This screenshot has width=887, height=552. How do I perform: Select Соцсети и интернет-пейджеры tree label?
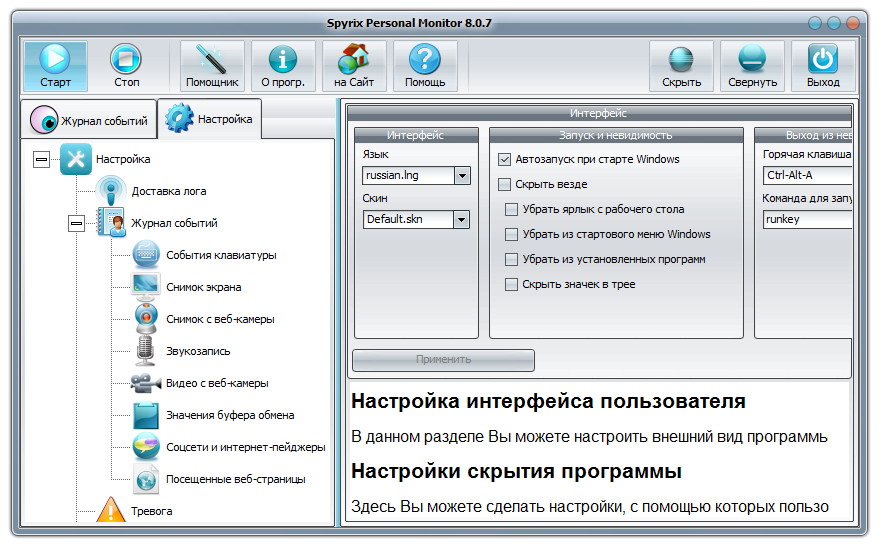click(246, 447)
